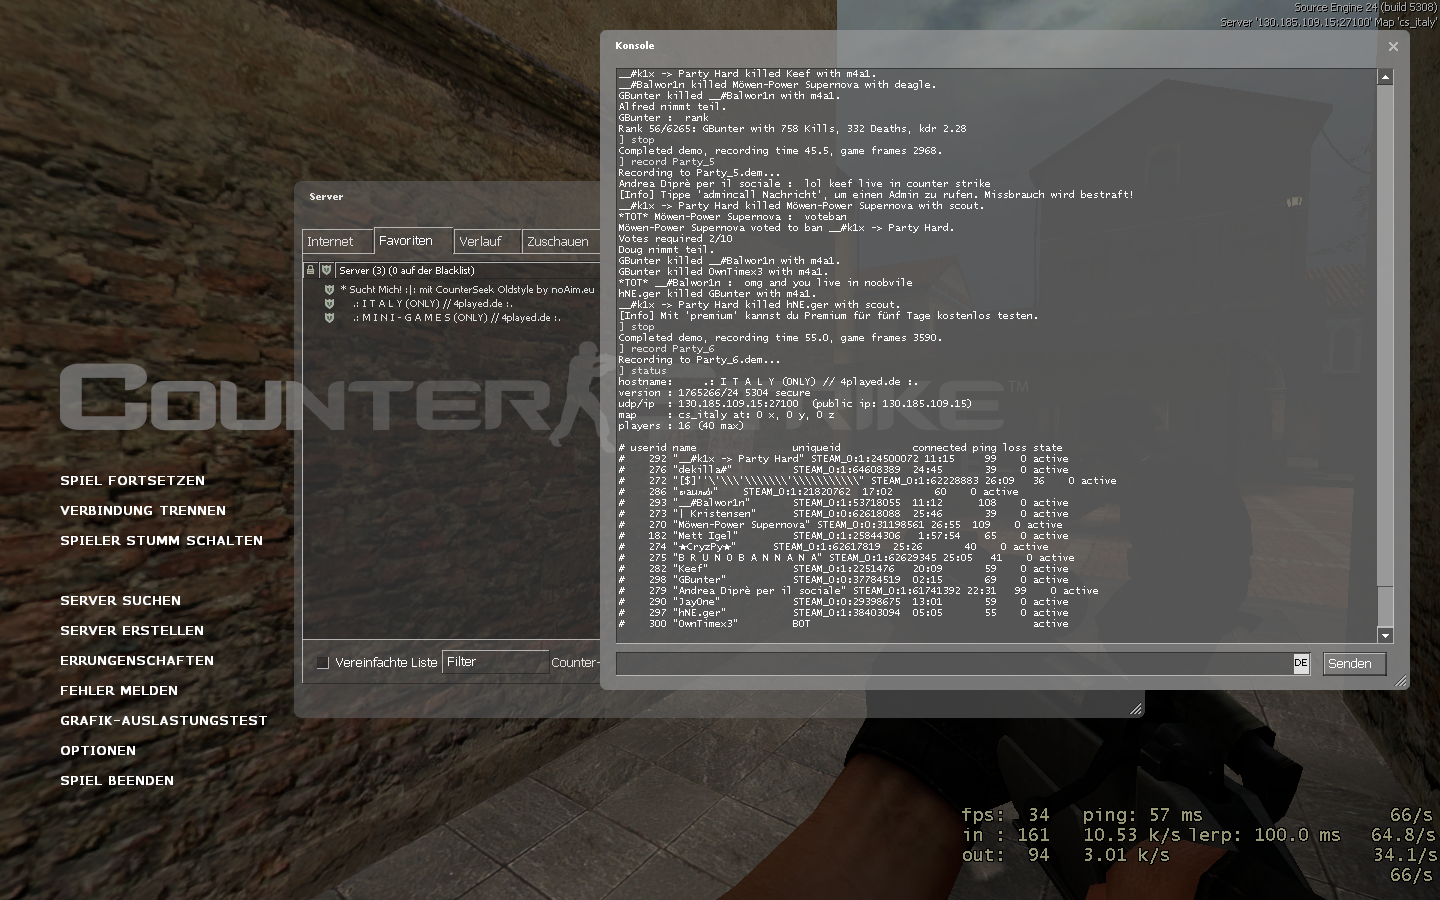The width and height of the screenshot is (1440, 900).
Task: Click the console line 'Recording to Party_6.dem...'
Action: (x=699, y=360)
